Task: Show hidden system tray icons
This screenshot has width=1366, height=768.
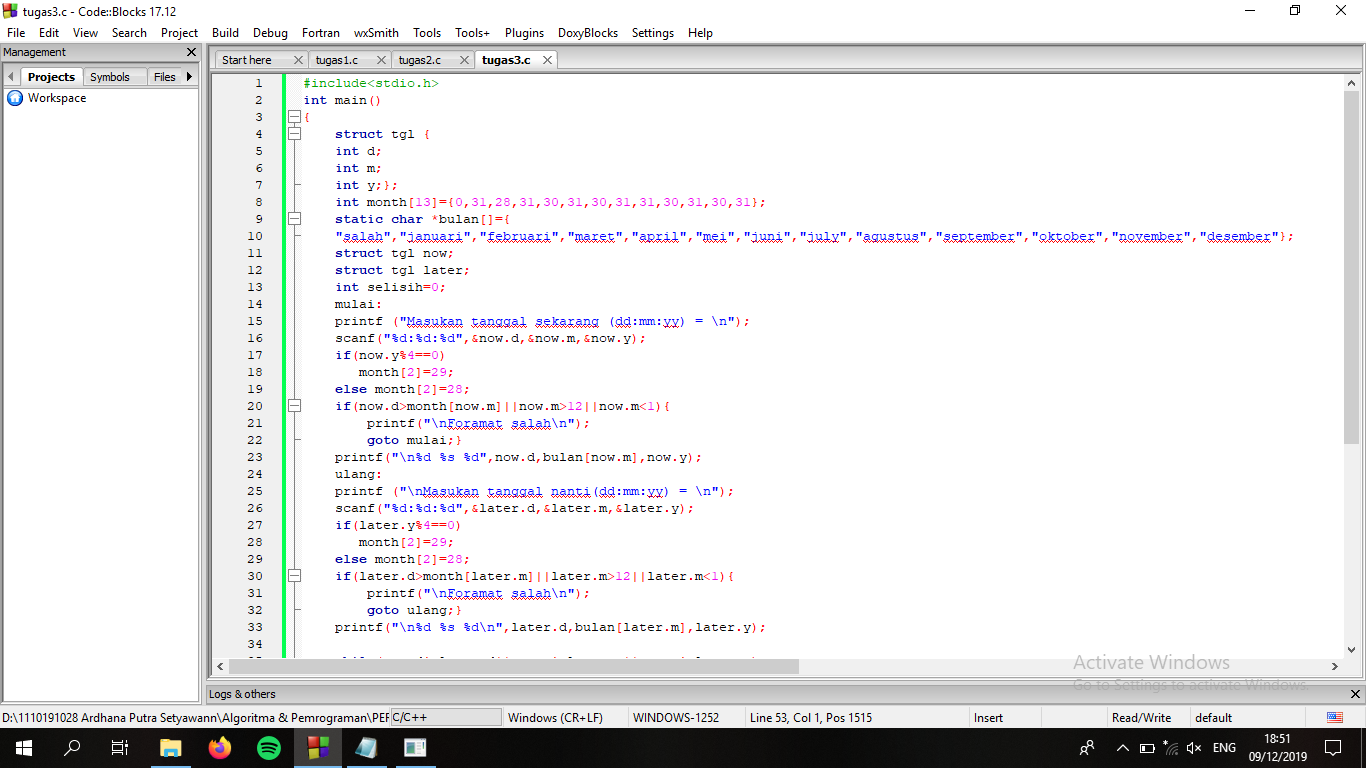Action: 1123,748
